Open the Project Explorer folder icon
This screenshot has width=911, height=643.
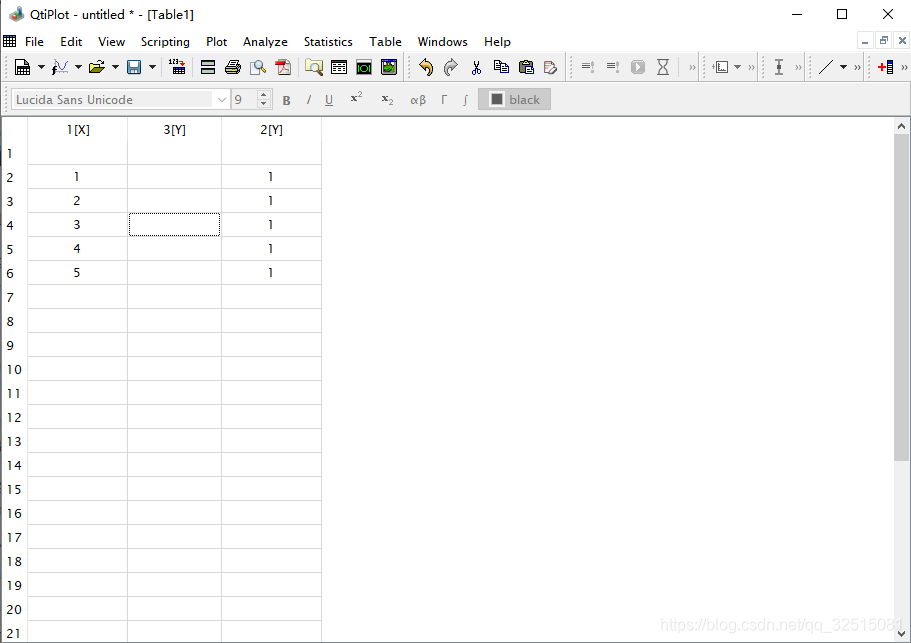(314, 67)
